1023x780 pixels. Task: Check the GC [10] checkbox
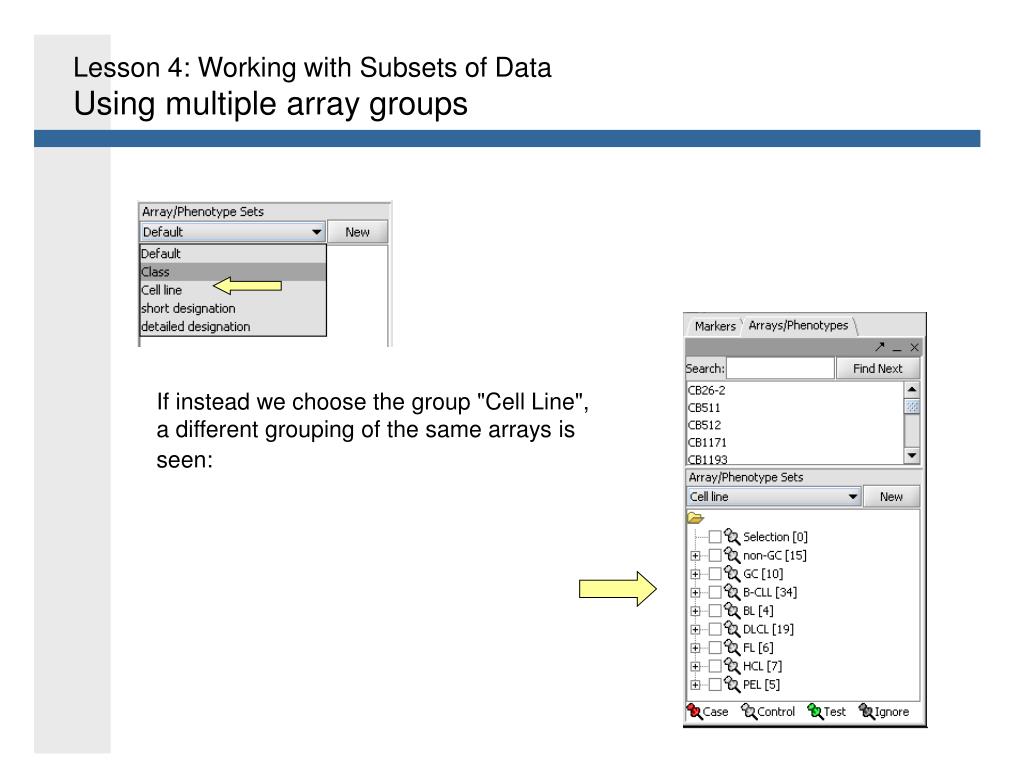715,573
